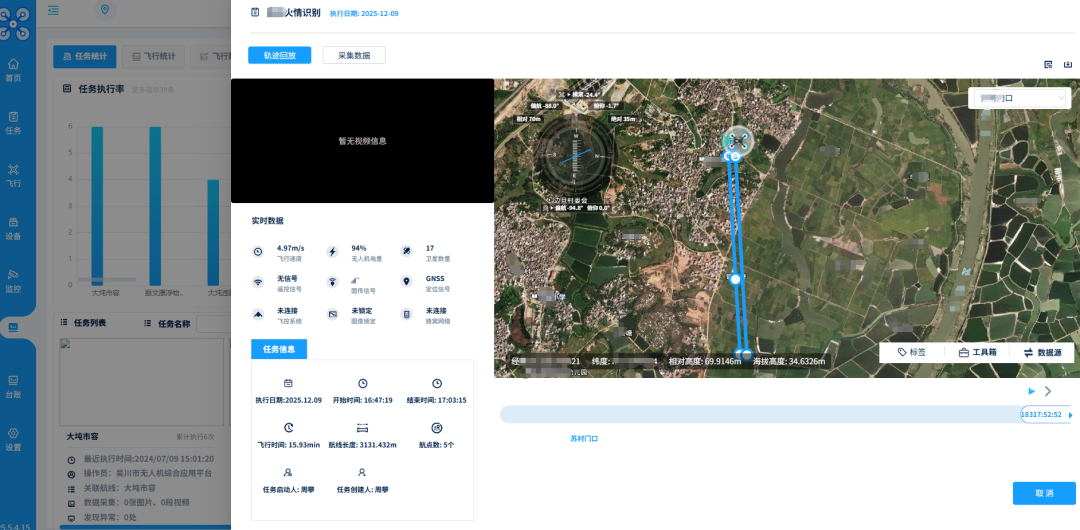Image resolution: width=1080 pixels, height=530 pixels.
Task: Open the 监控 monitoring section in sidebar
Action: (x=13, y=281)
